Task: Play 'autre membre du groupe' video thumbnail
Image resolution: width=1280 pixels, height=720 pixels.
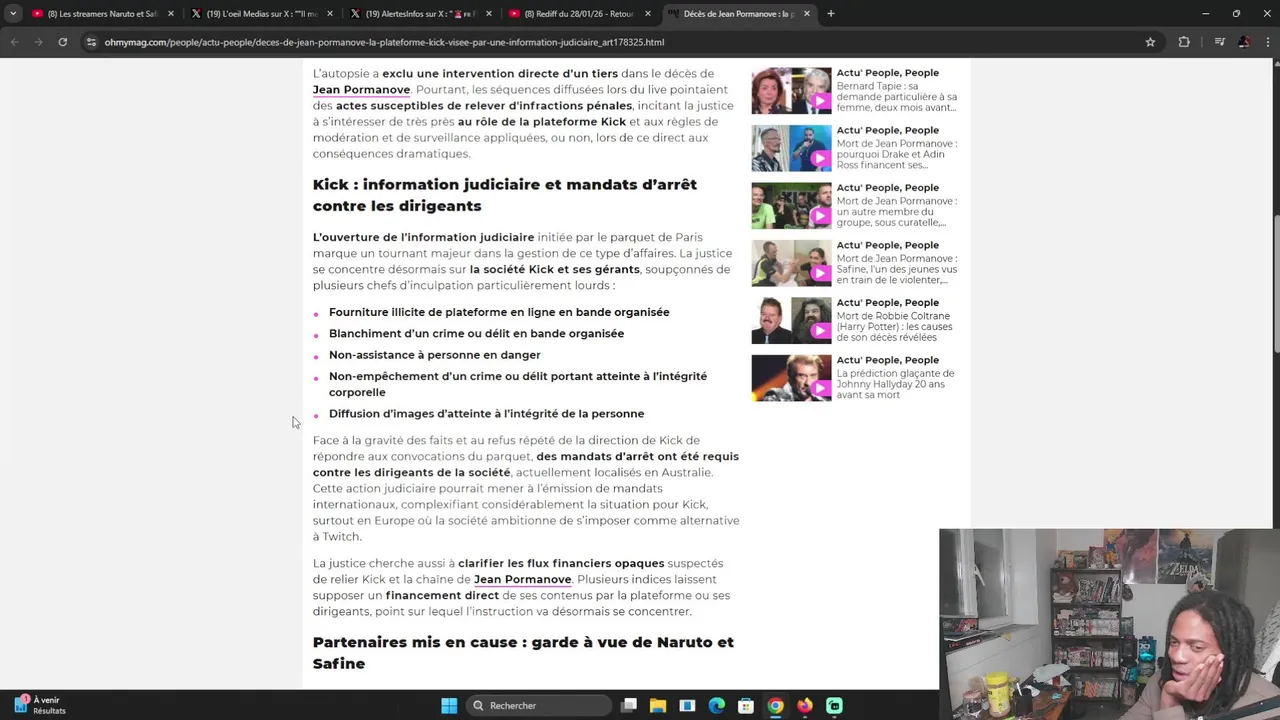Action: [x=791, y=206]
